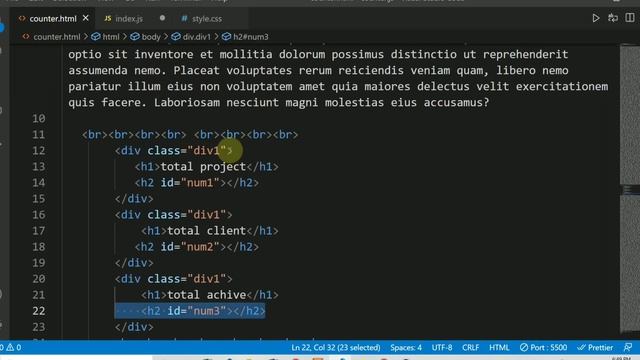The height and width of the screenshot is (360, 640).
Task: Close the counter.html tab
Action: (85, 18)
